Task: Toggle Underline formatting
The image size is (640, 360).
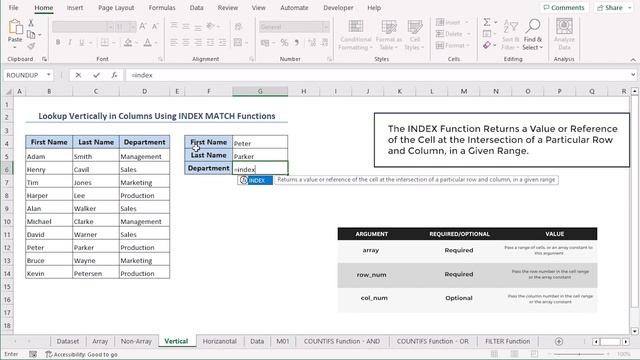Action: [x=82, y=42]
